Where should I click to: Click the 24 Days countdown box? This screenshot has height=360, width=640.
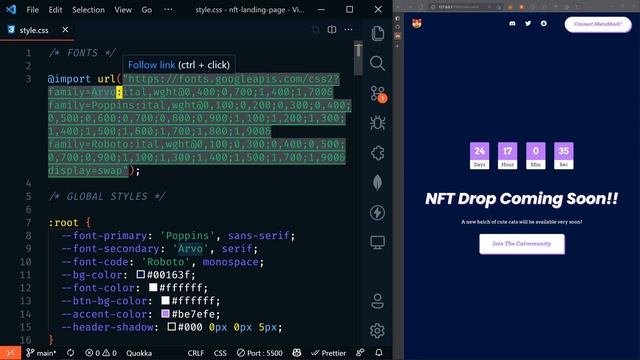[479, 156]
